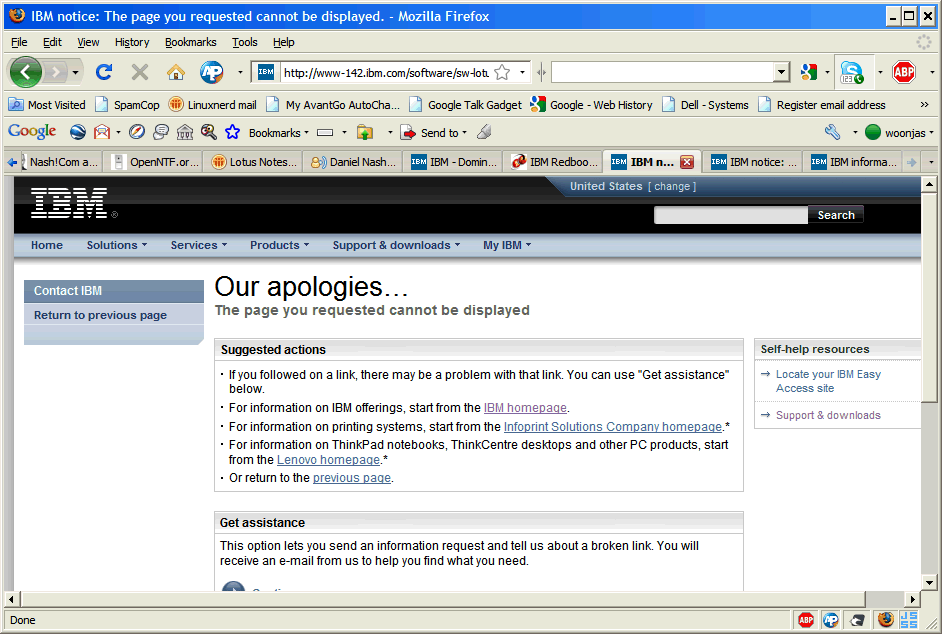The image size is (942, 634).
Task: Click the Google search engine icon in navigation toolbar
Action: [809, 72]
